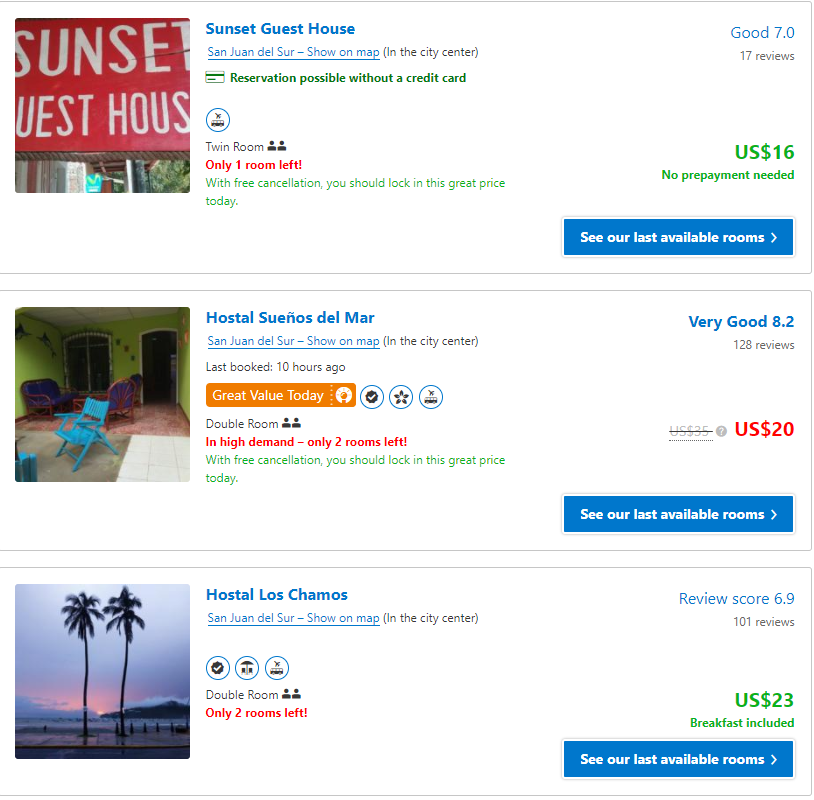Screen dimensions: 814x800
Task: Click Hostal Sueños del Mar verified checkmark badge
Action: pyautogui.click(x=372, y=397)
